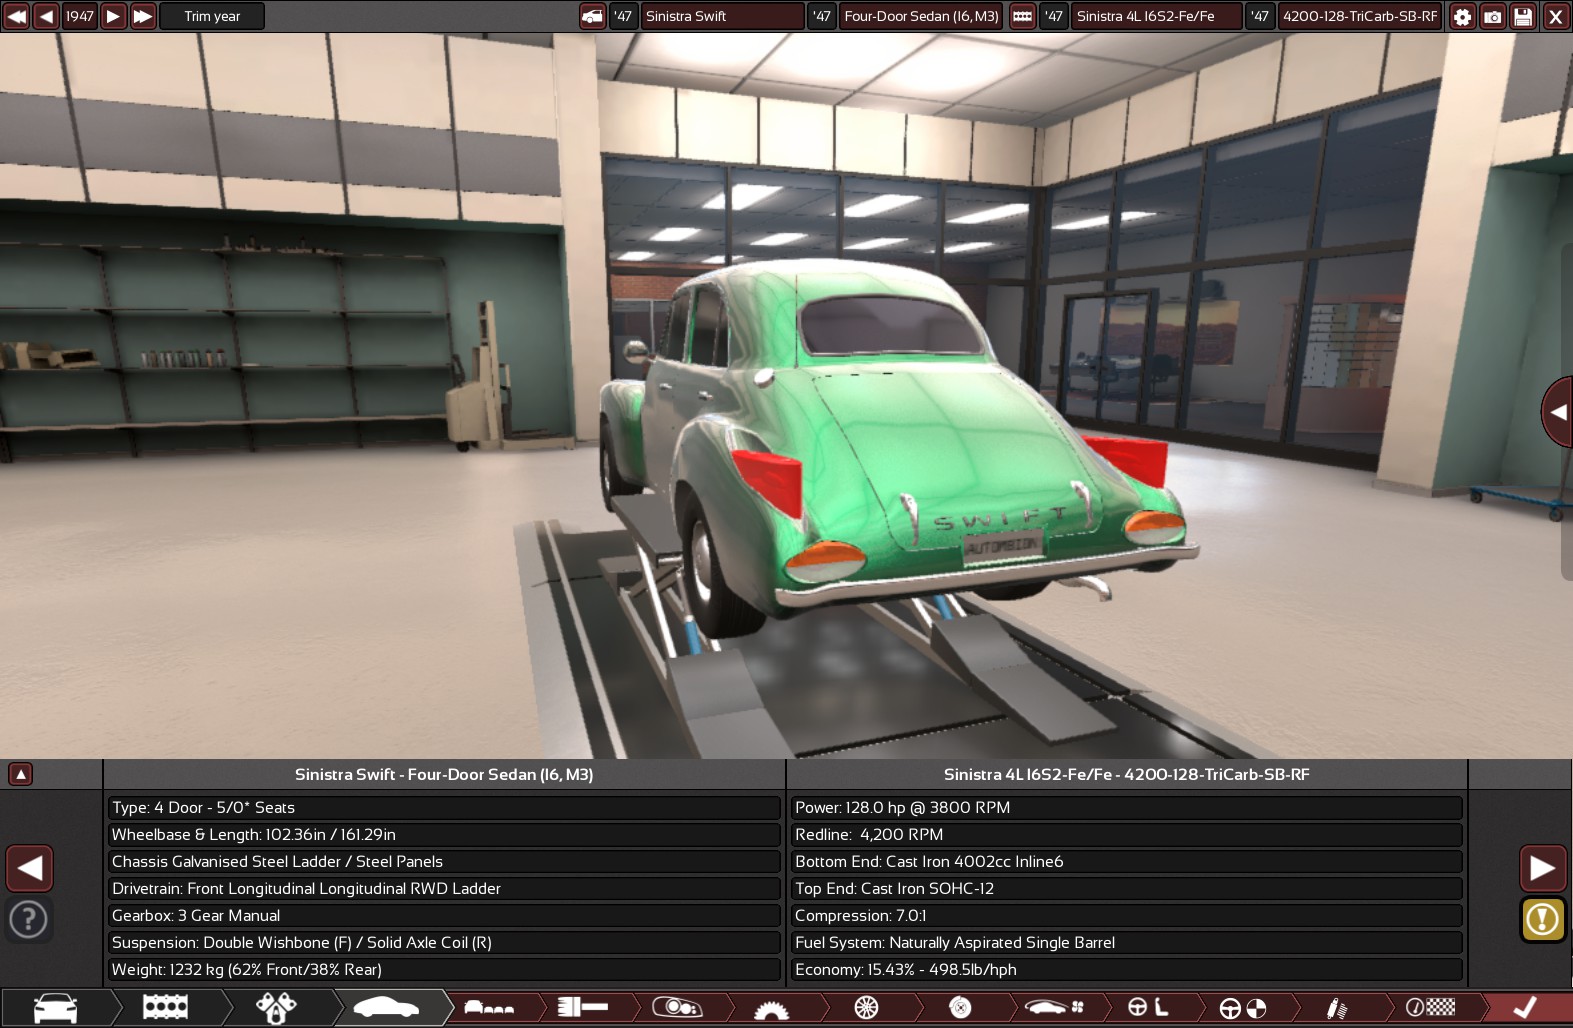Image resolution: width=1573 pixels, height=1028 pixels.
Task: Open the gearbox cog tab
Action: (x=771, y=1007)
